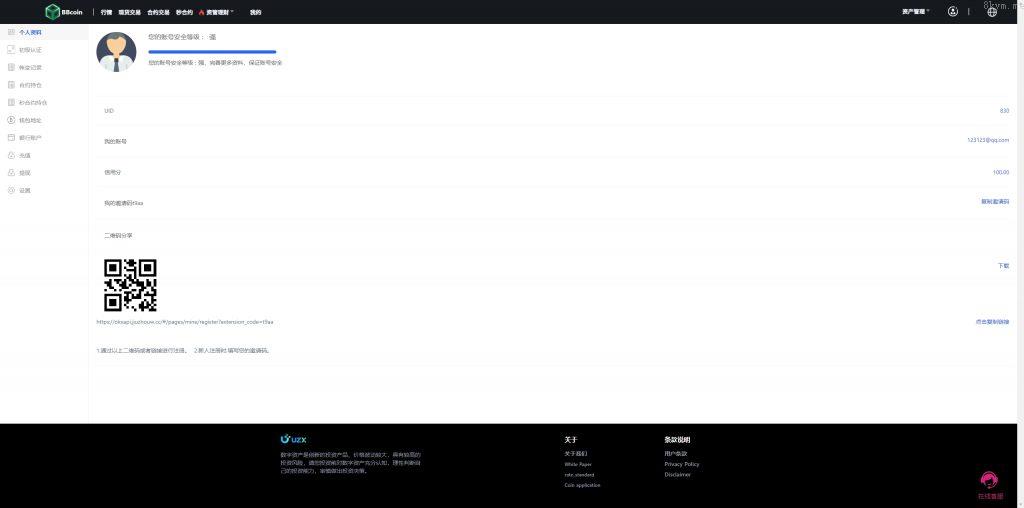Click the 设置 gear icon in sidebar

[x=11, y=190]
